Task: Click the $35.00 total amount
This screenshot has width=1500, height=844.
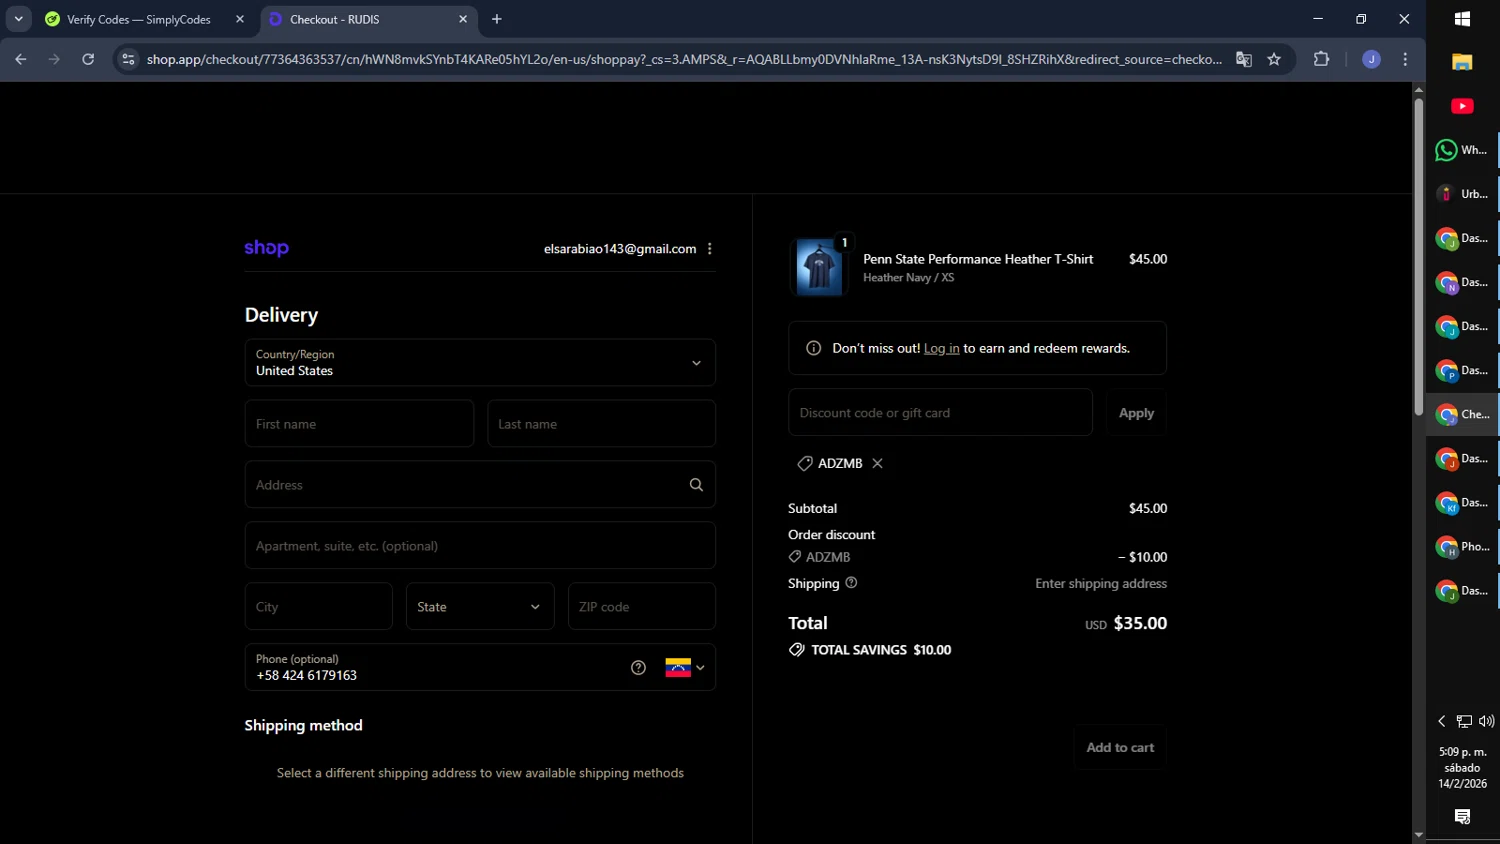Action: pyautogui.click(x=1140, y=623)
